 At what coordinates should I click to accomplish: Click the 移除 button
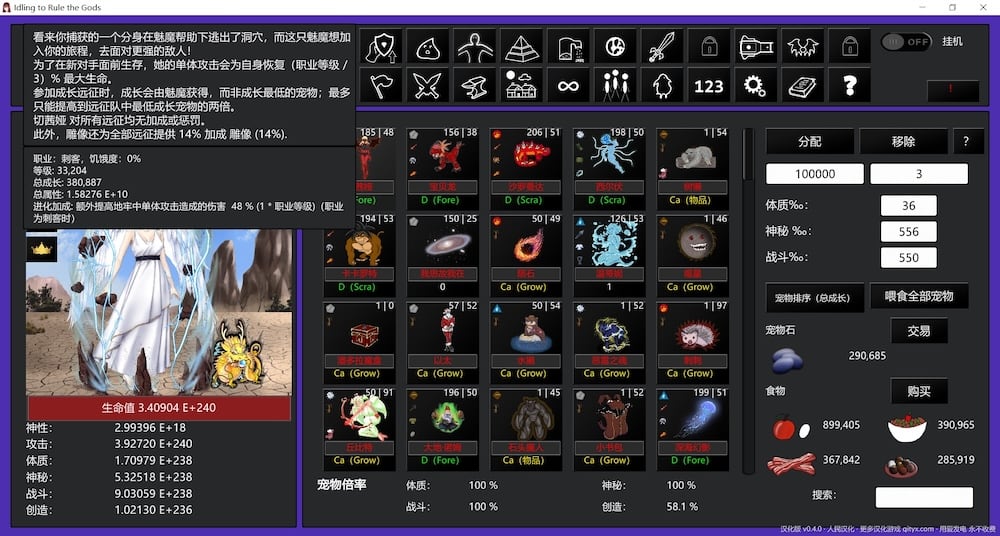[x=903, y=141]
